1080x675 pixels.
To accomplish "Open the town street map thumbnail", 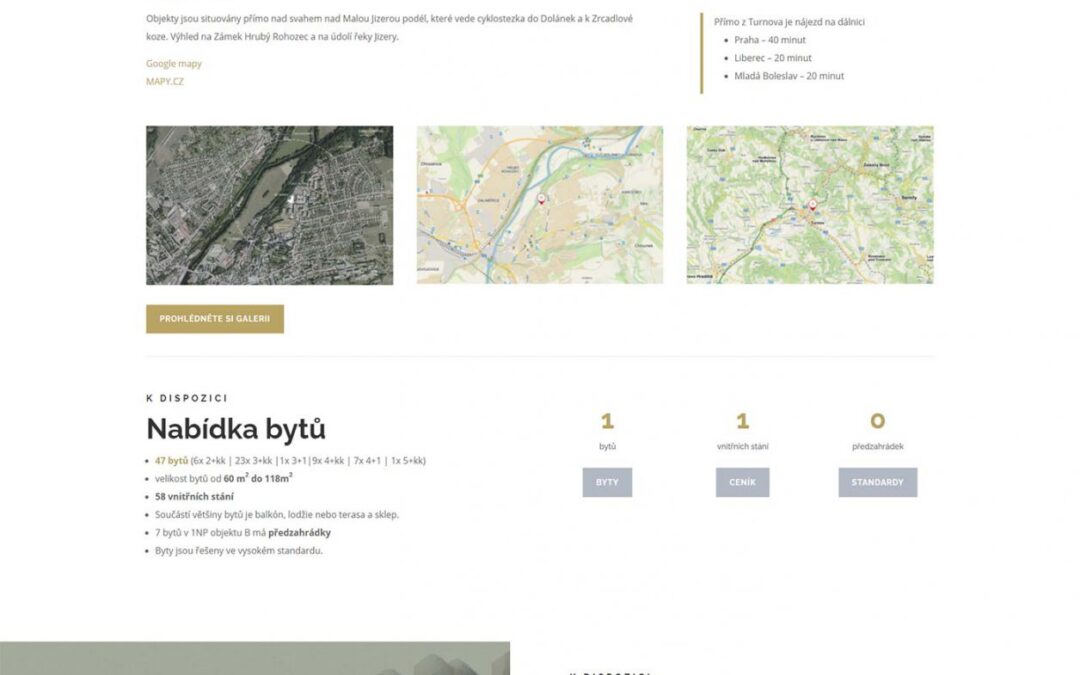I will tap(540, 205).
